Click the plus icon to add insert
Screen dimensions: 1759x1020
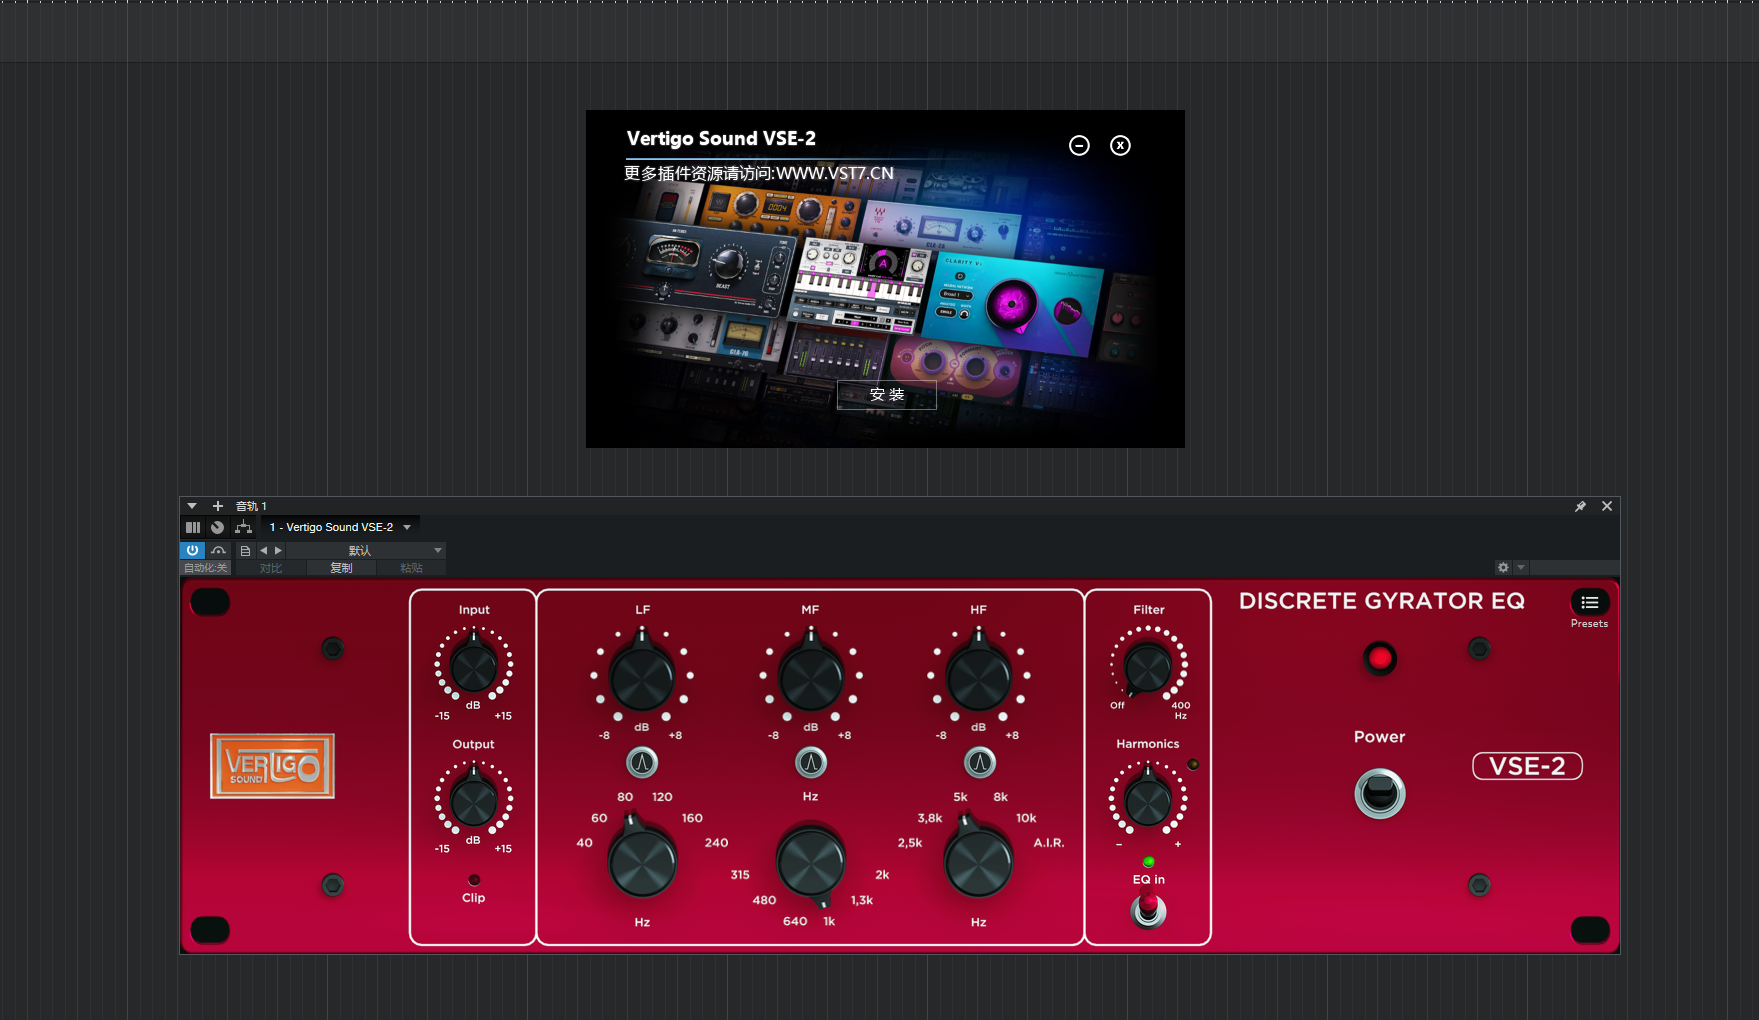coord(218,506)
